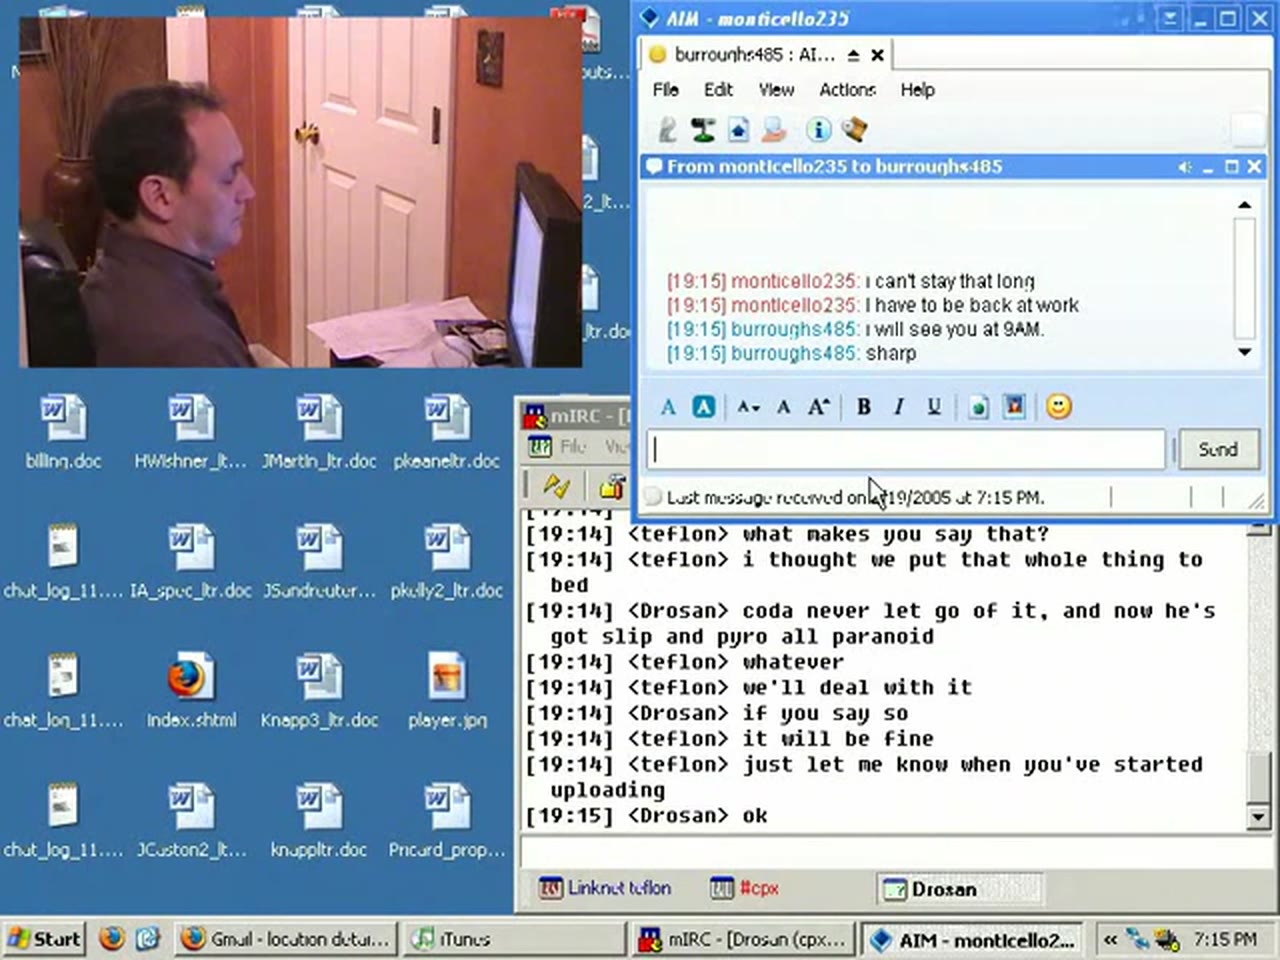This screenshot has height=960, width=1280.
Task: Click the webcam video window
Action: pyautogui.click(x=300, y=191)
